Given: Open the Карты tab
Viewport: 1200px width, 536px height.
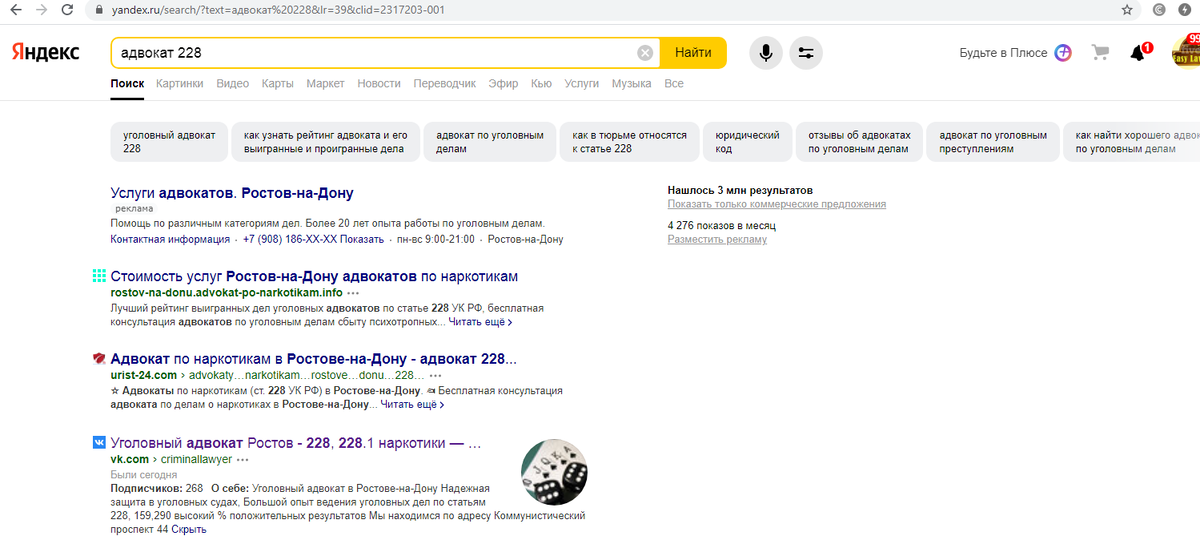Looking at the screenshot, I should coord(278,83).
